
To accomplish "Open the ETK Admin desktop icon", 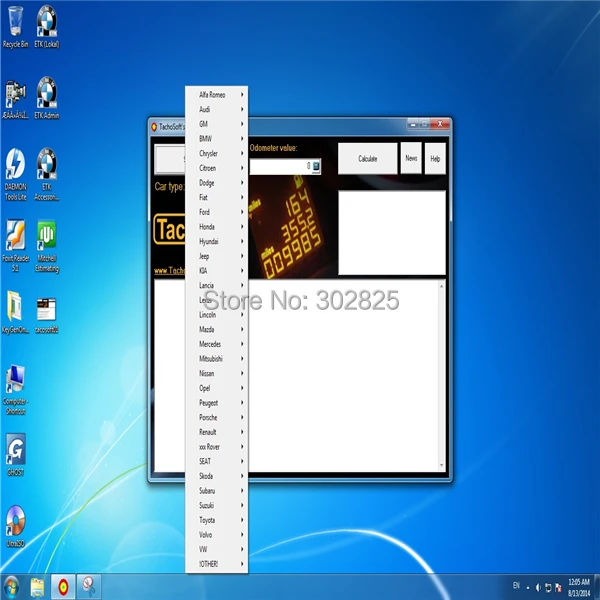I will click(x=47, y=98).
